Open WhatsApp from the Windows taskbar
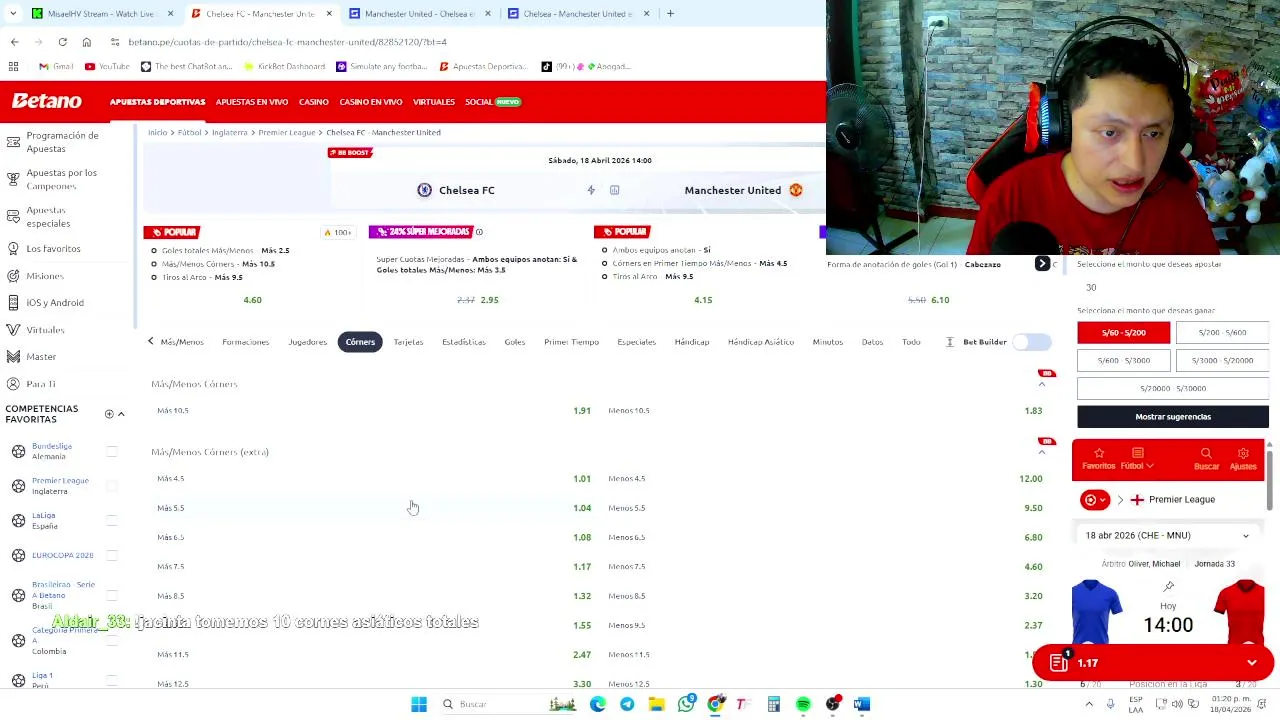The height and width of the screenshot is (720, 1280). point(686,704)
